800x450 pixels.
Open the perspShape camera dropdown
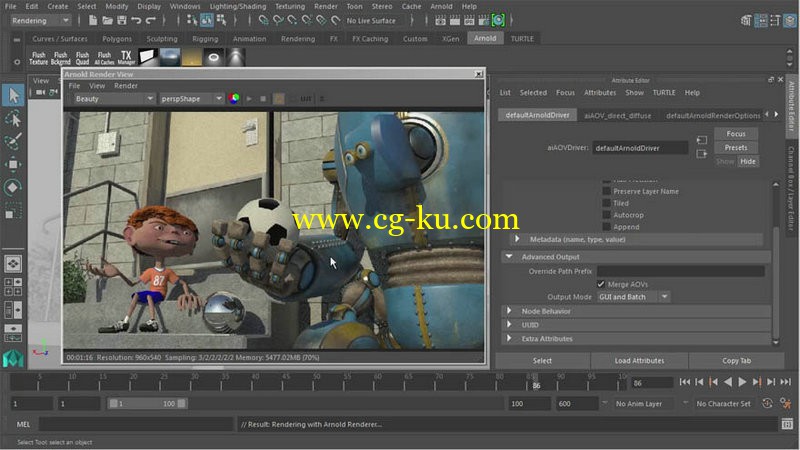click(191, 98)
